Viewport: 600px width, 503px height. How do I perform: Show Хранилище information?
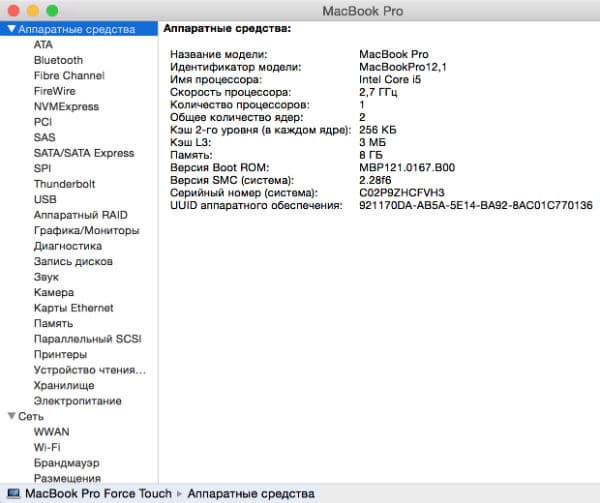(x=64, y=385)
